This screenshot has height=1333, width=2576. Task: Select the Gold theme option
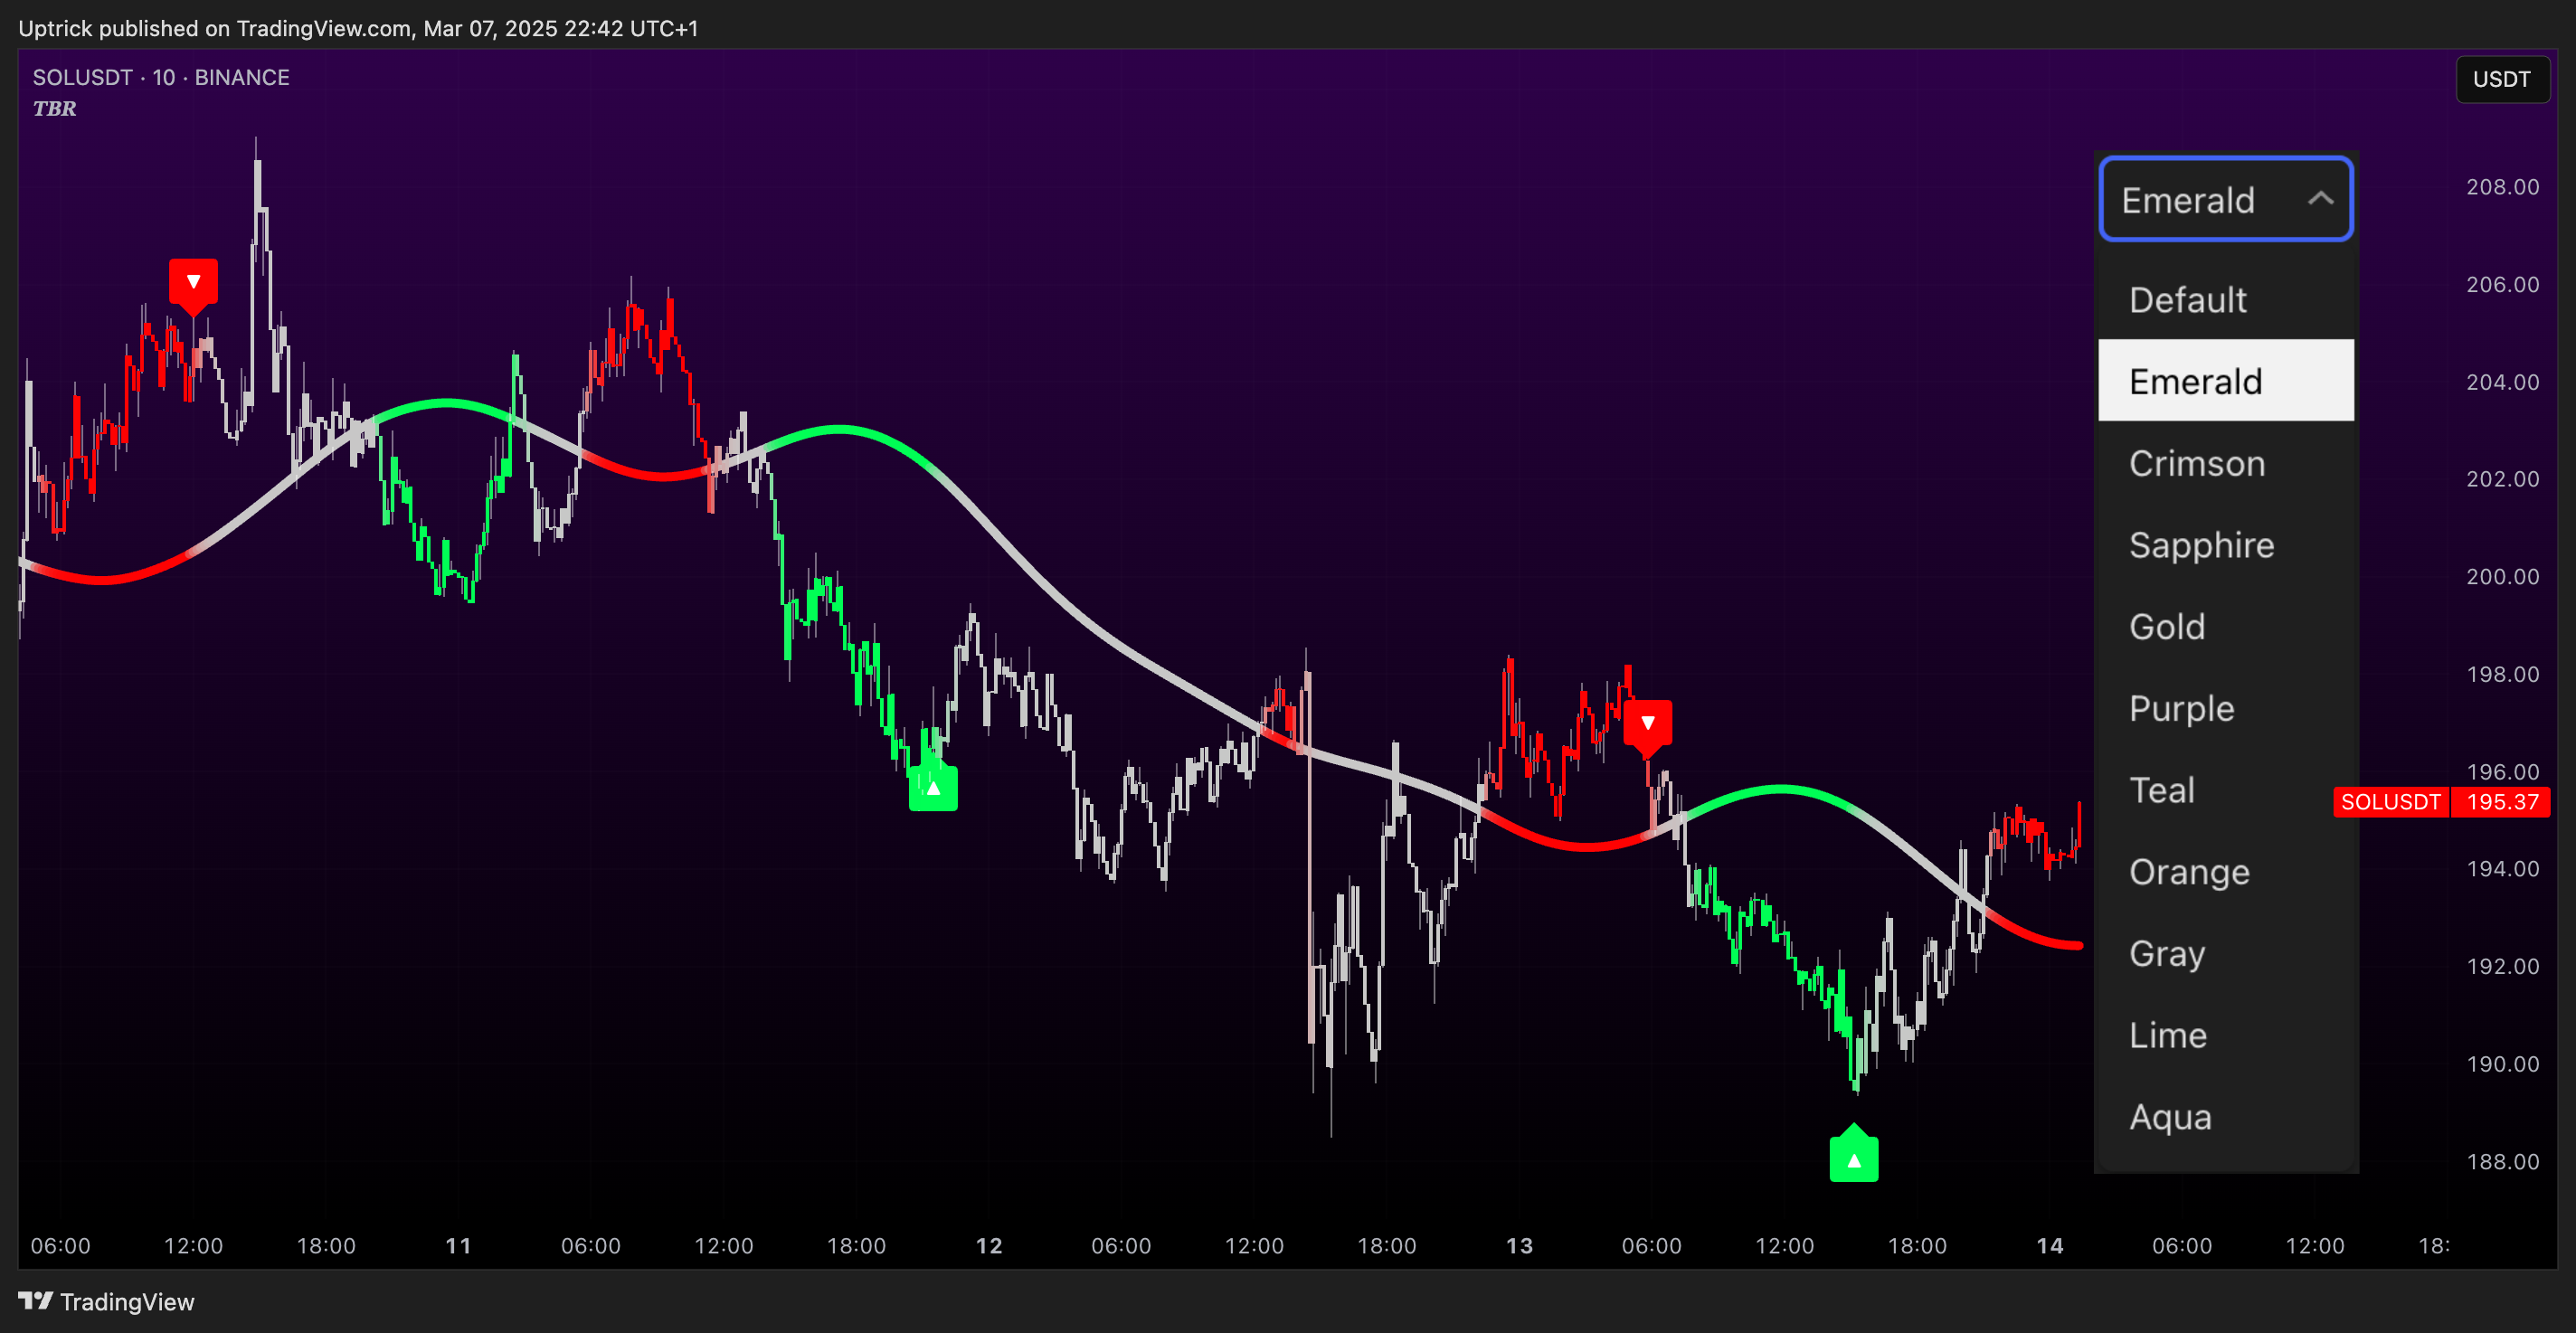coord(2225,626)
